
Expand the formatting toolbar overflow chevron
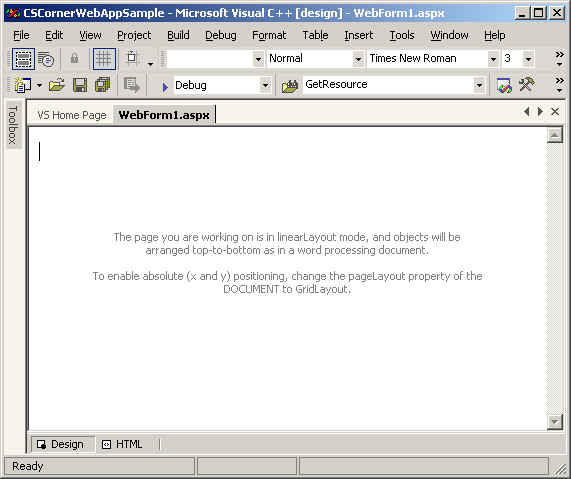pyautogui.click(x=559, y=58)
